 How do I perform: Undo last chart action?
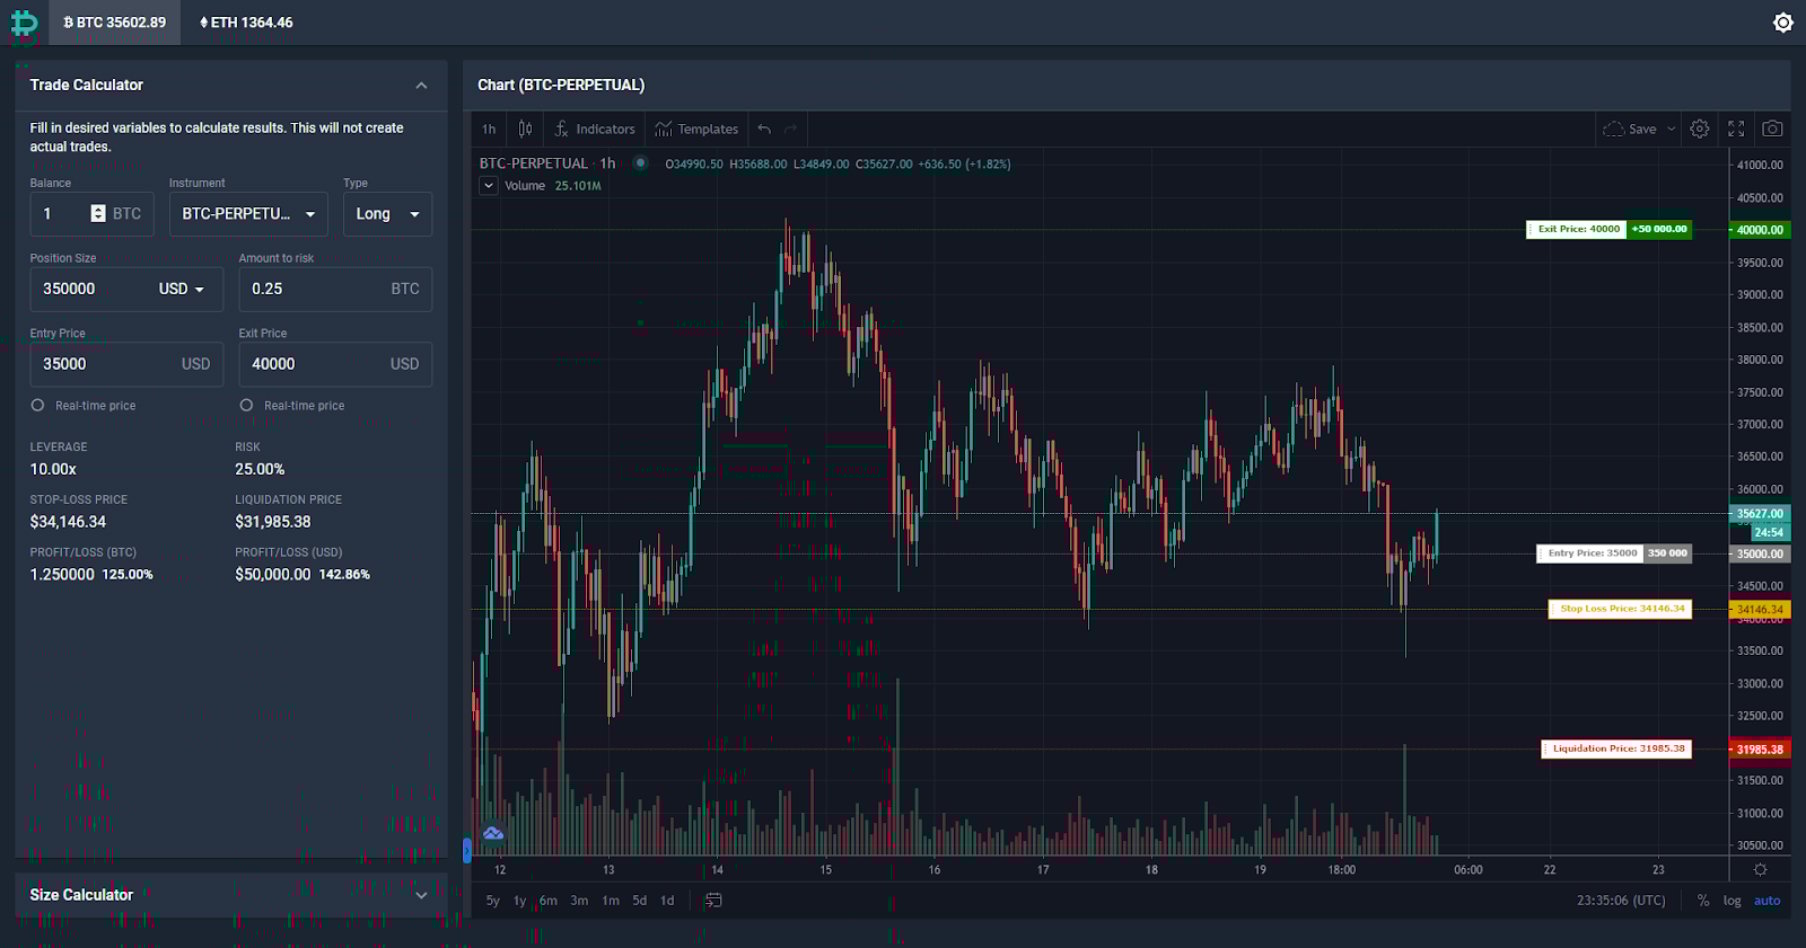pos(764,129)
